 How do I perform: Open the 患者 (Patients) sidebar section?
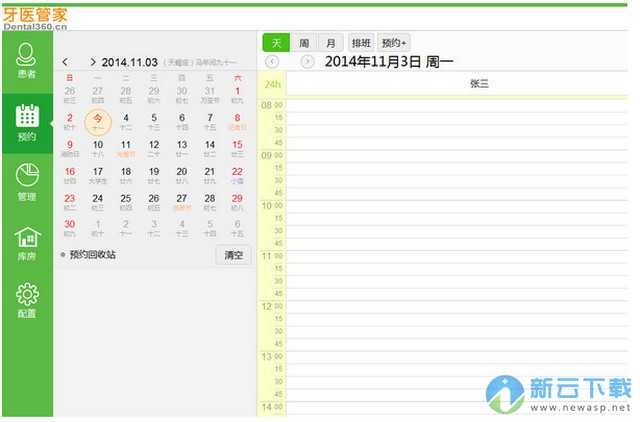click(27, 60)
